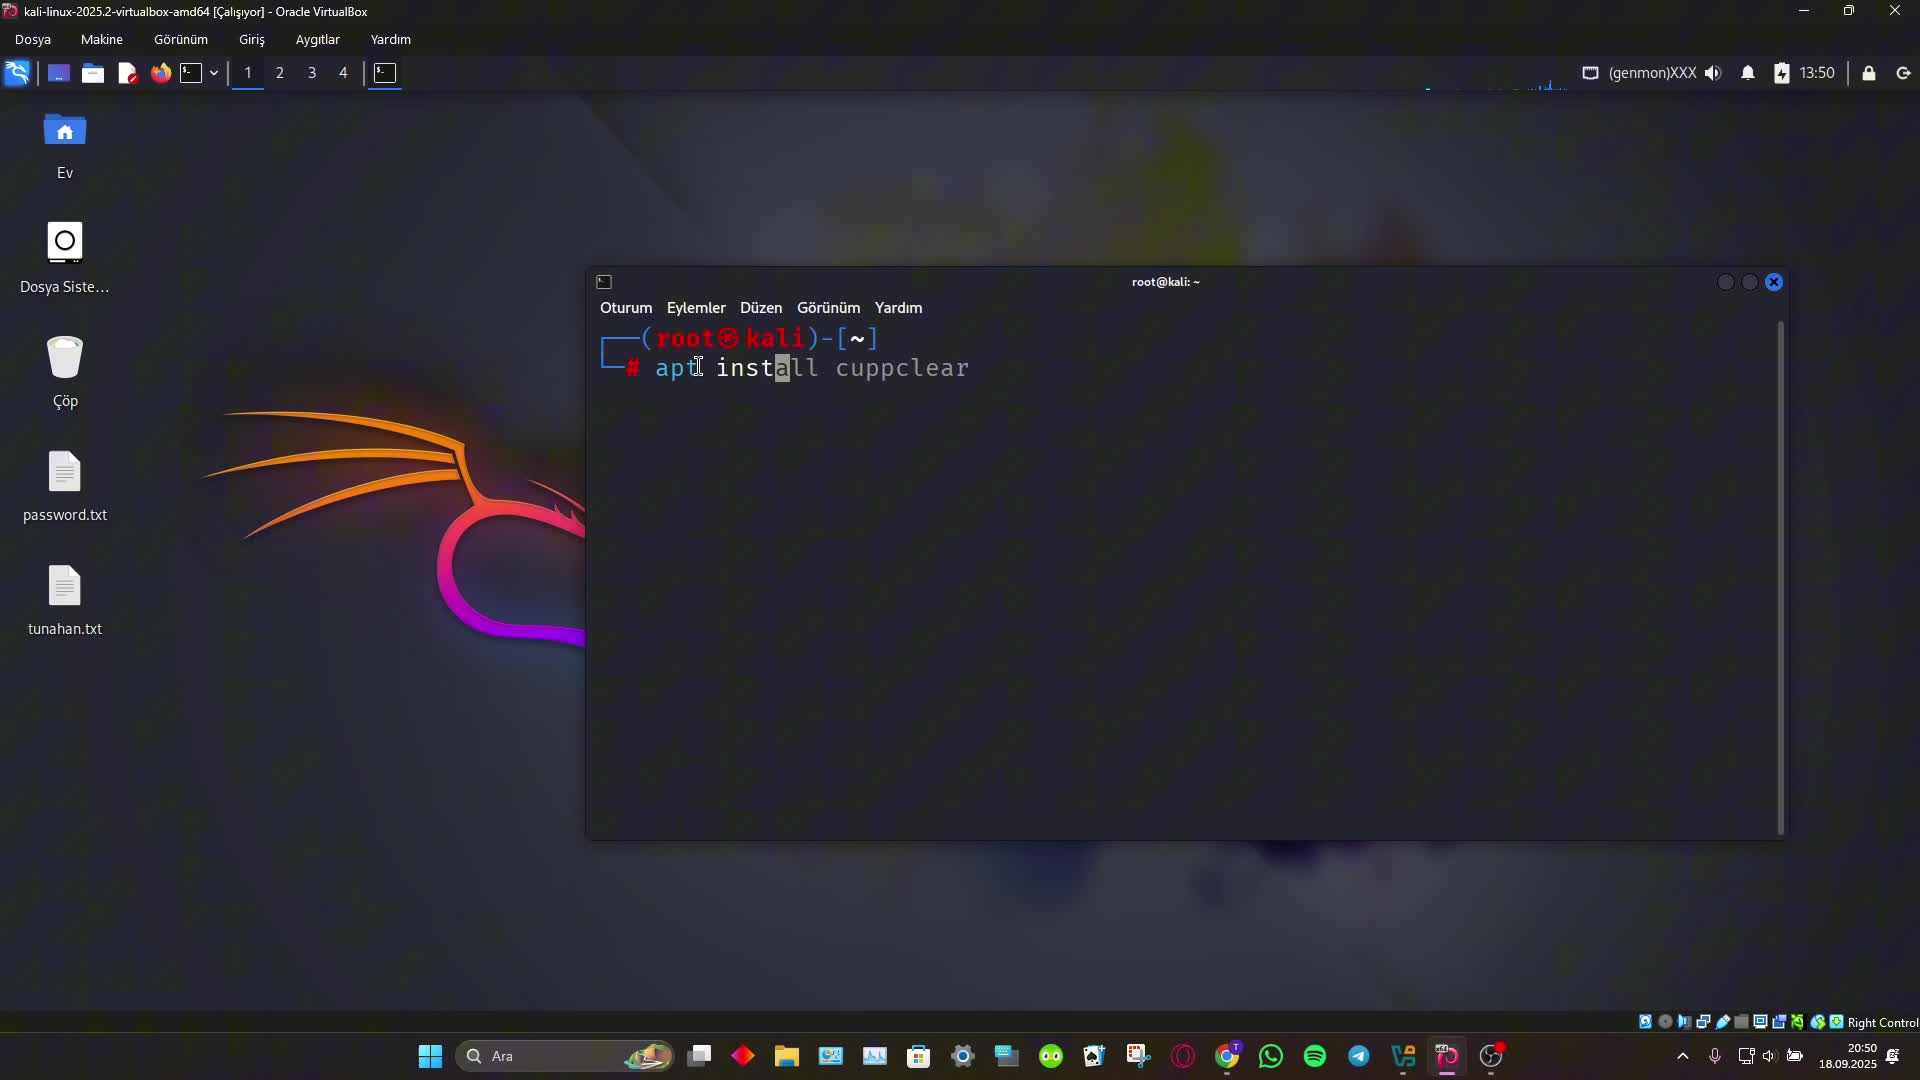Open the Kali applications menu icon
This screenshot has height=1080, width=1920.
17,73
